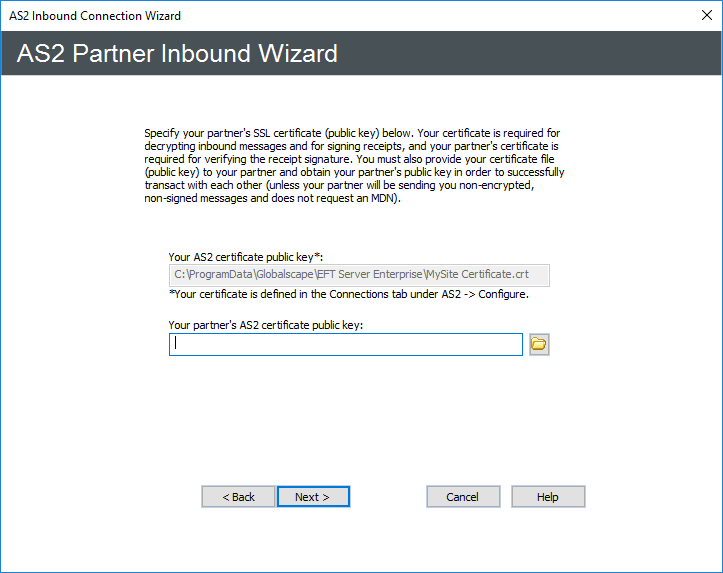Viewport: 723px width, 573px height.
Task: Focus the partner's AS2 certificate public key field
Action: pyautogui.click(x=345, y=344)
